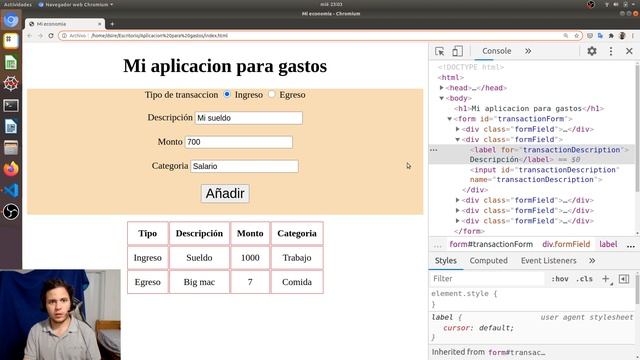Click the cursor: default style value

point(496,328)
